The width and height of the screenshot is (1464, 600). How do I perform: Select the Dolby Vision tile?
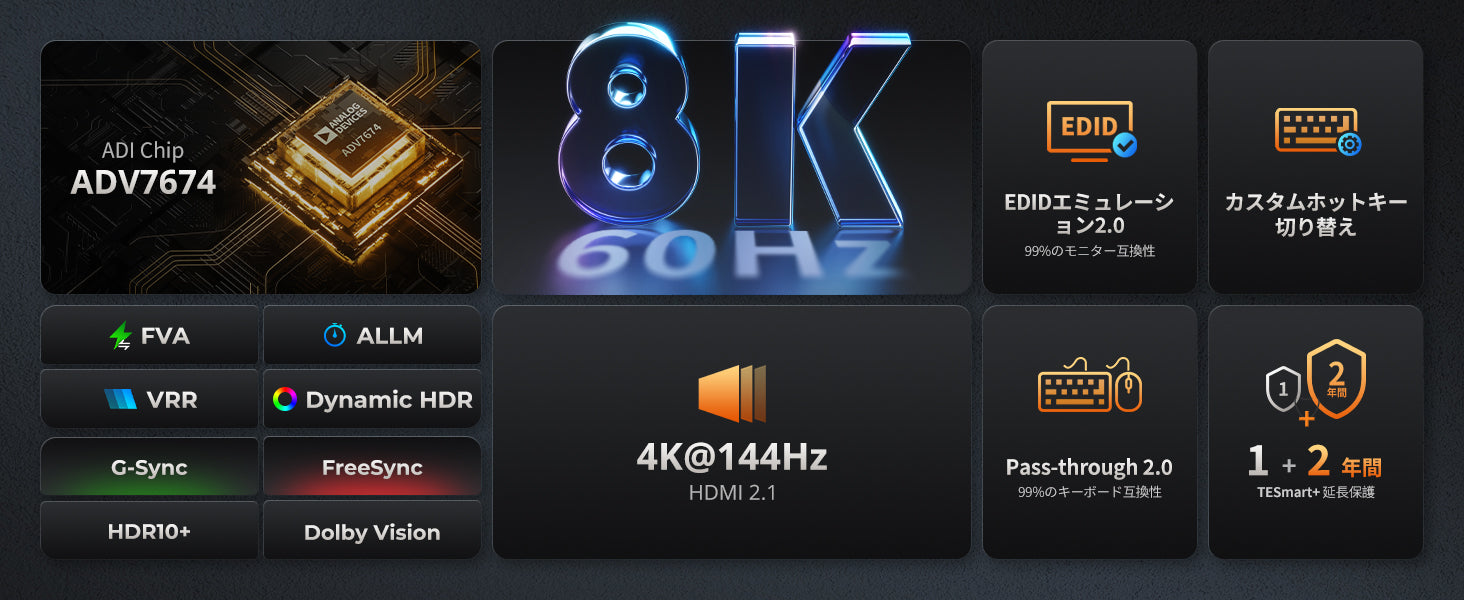(372, 531)
